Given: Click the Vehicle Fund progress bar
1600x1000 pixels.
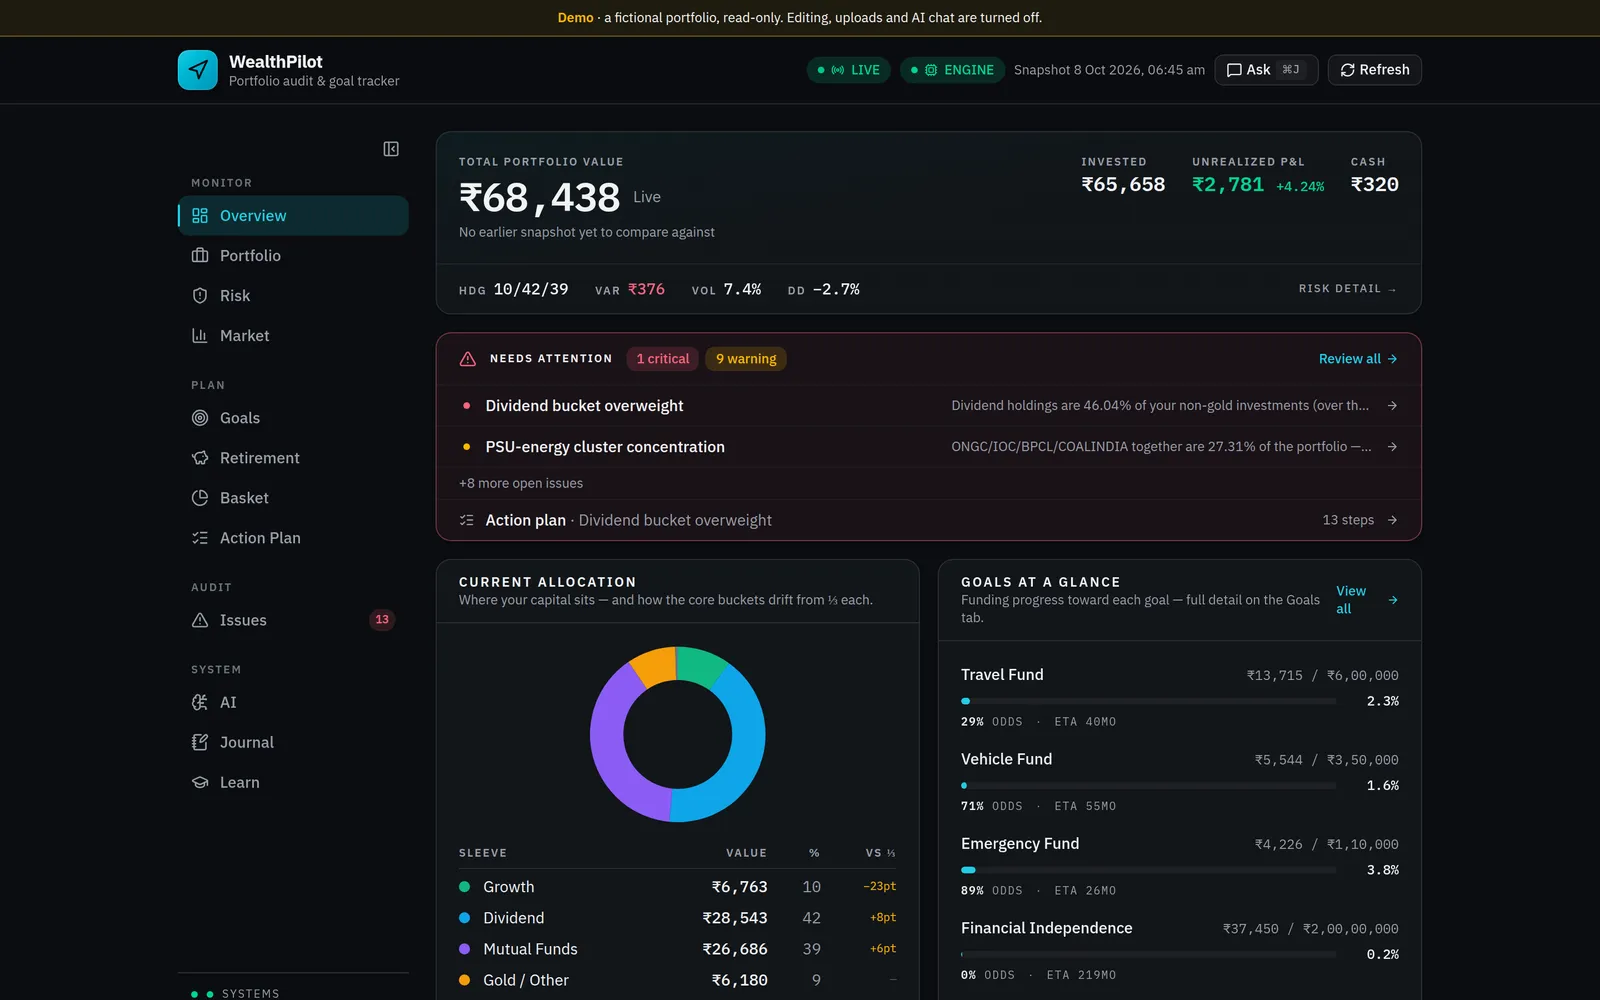Looking at the screenshot, I should pyautogui.click(x=1148, y=786).
